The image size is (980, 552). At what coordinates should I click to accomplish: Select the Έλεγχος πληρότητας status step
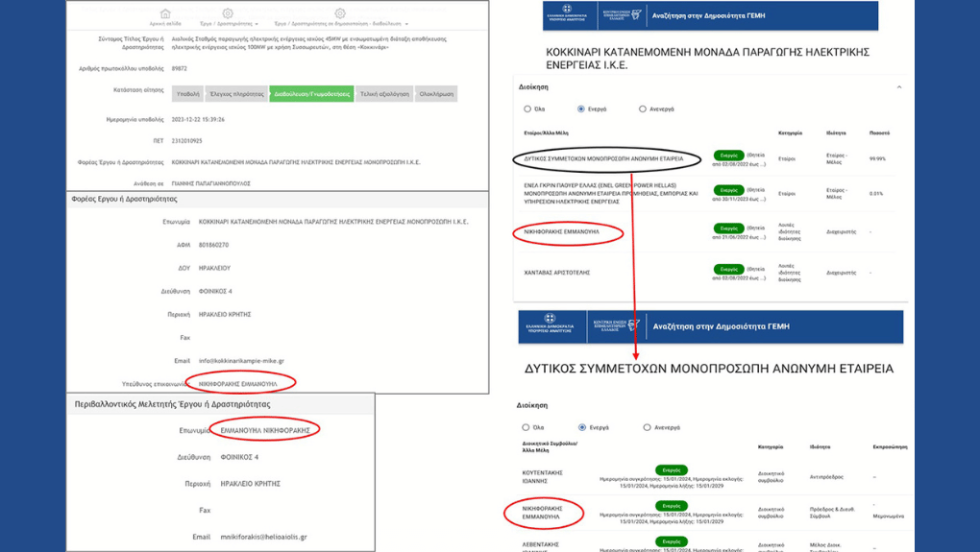237,94
